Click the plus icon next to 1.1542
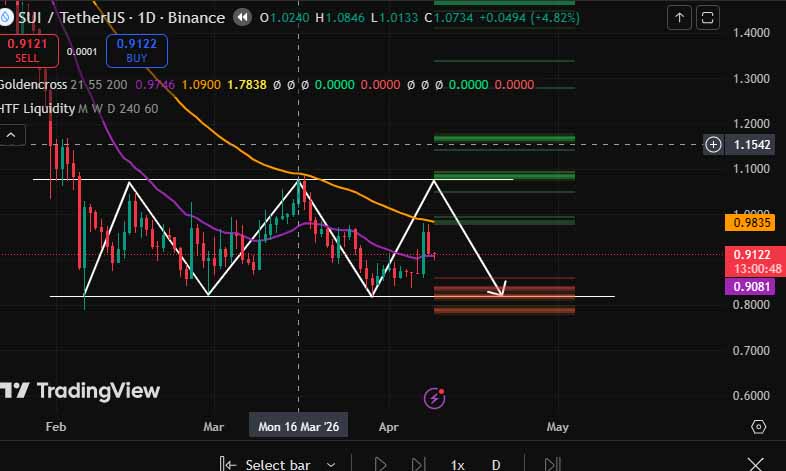 coord(713,145)
